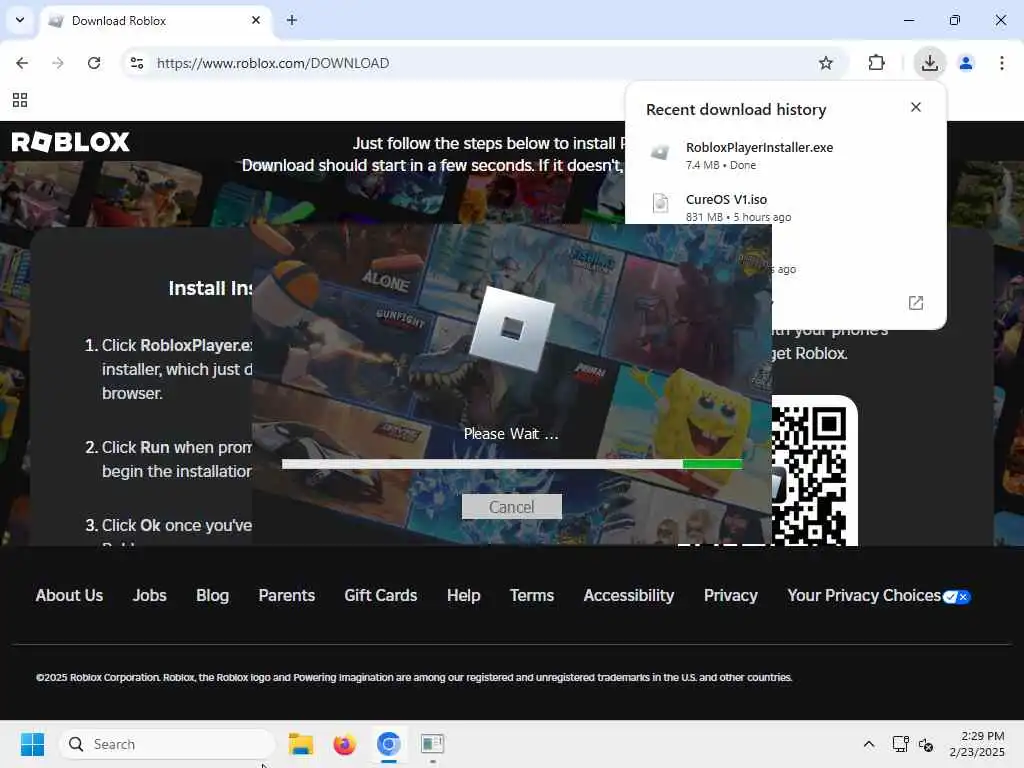Go back to the previous page
The width and height of the screenshot is (1024, 768).
[x=22, y=63]
